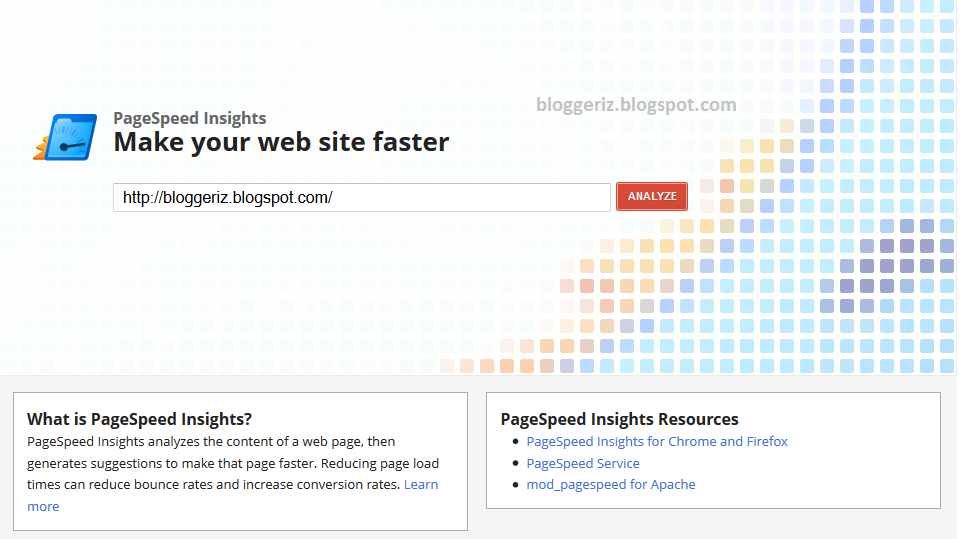
Task: Open PageSpeed Insights for Chrome and Firefox link
Action: tap(657, 442)
